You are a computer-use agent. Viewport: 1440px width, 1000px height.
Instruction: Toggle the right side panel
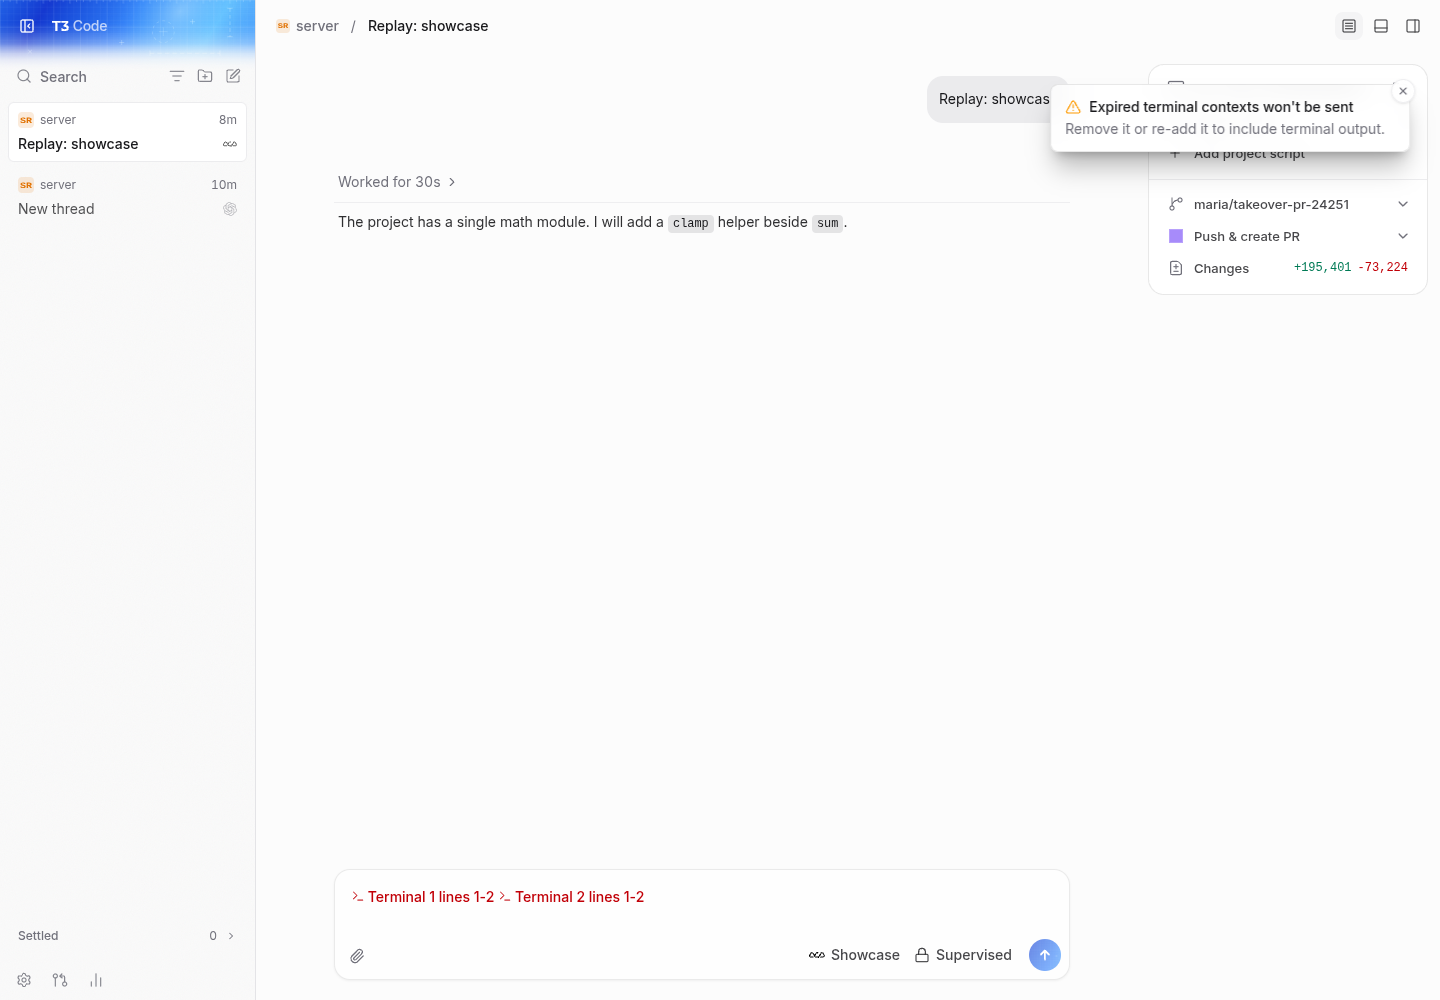pyautogui.click(x=1413, y=26)
